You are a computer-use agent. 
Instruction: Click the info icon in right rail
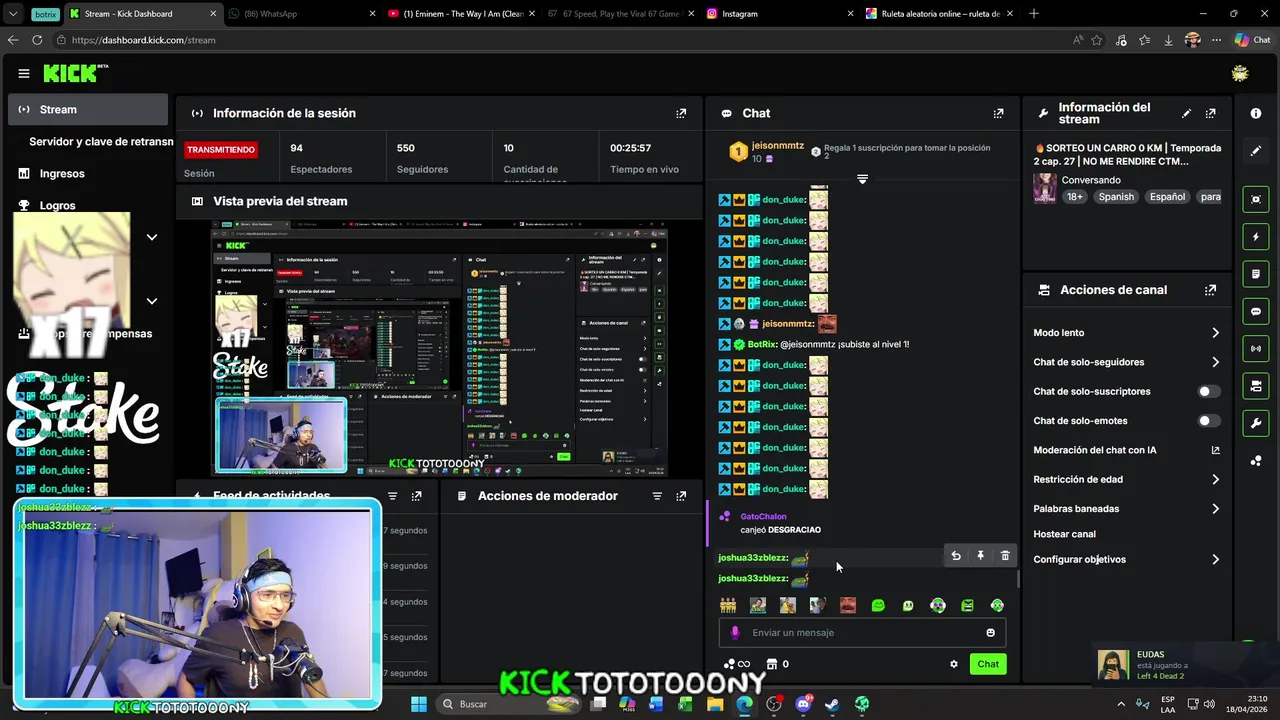tap(1256, 113)
